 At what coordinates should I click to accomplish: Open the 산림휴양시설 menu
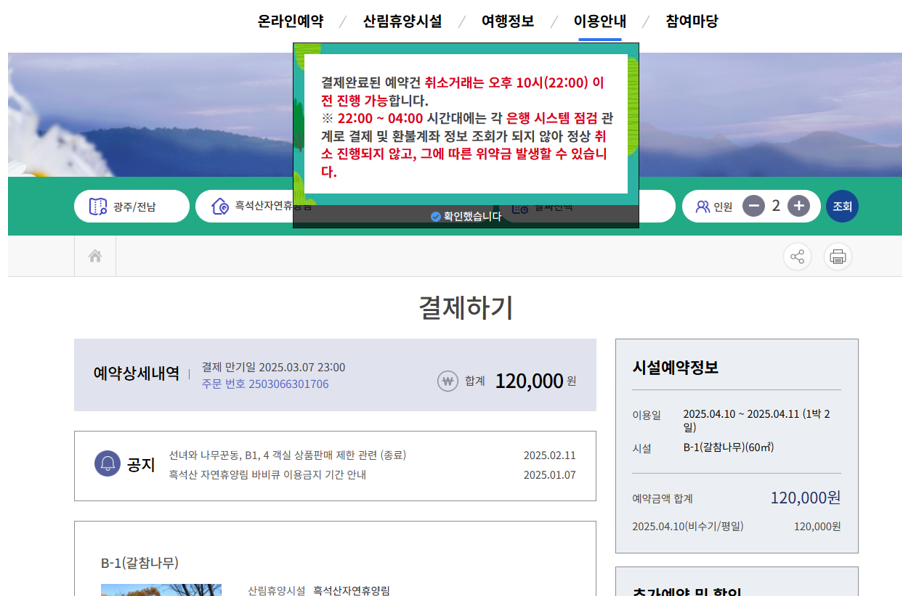click(x=402, y=21)
